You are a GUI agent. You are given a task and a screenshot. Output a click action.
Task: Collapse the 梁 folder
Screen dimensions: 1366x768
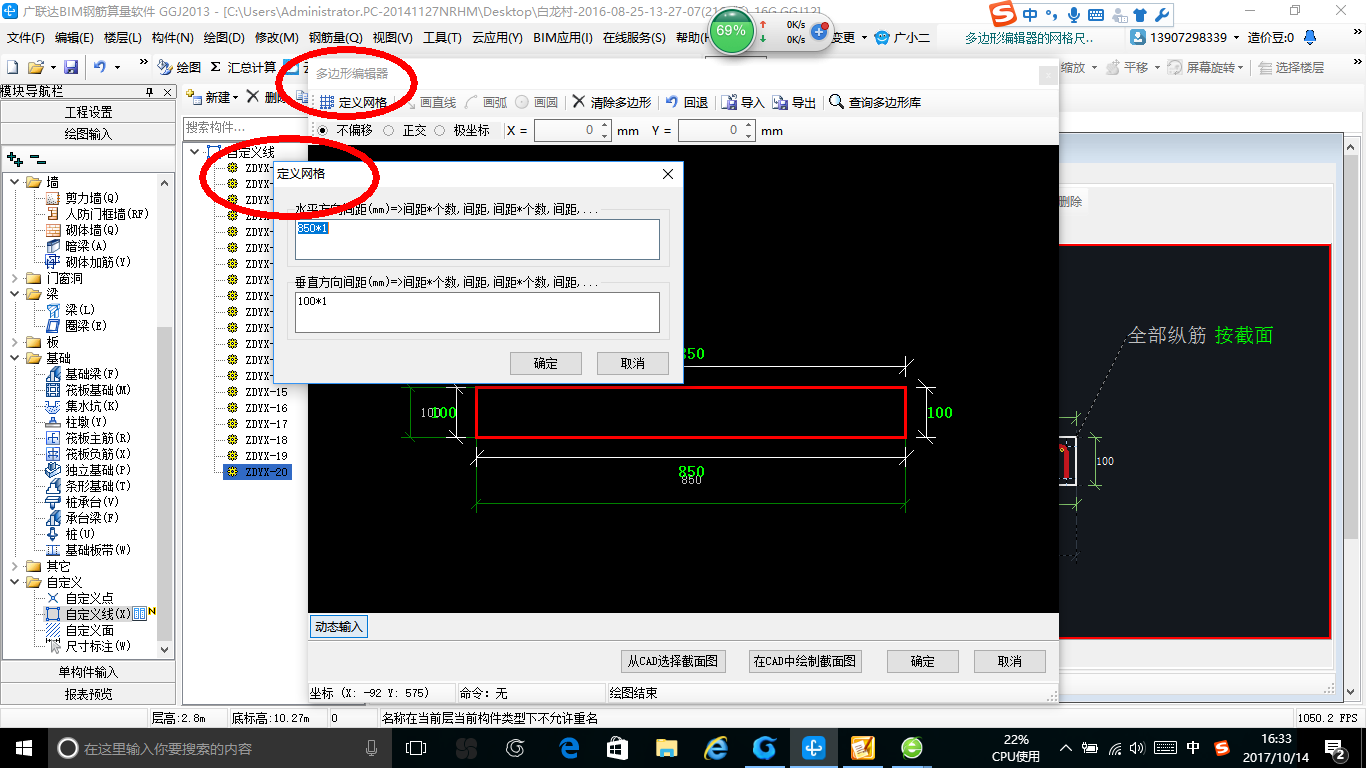[15, 294]
